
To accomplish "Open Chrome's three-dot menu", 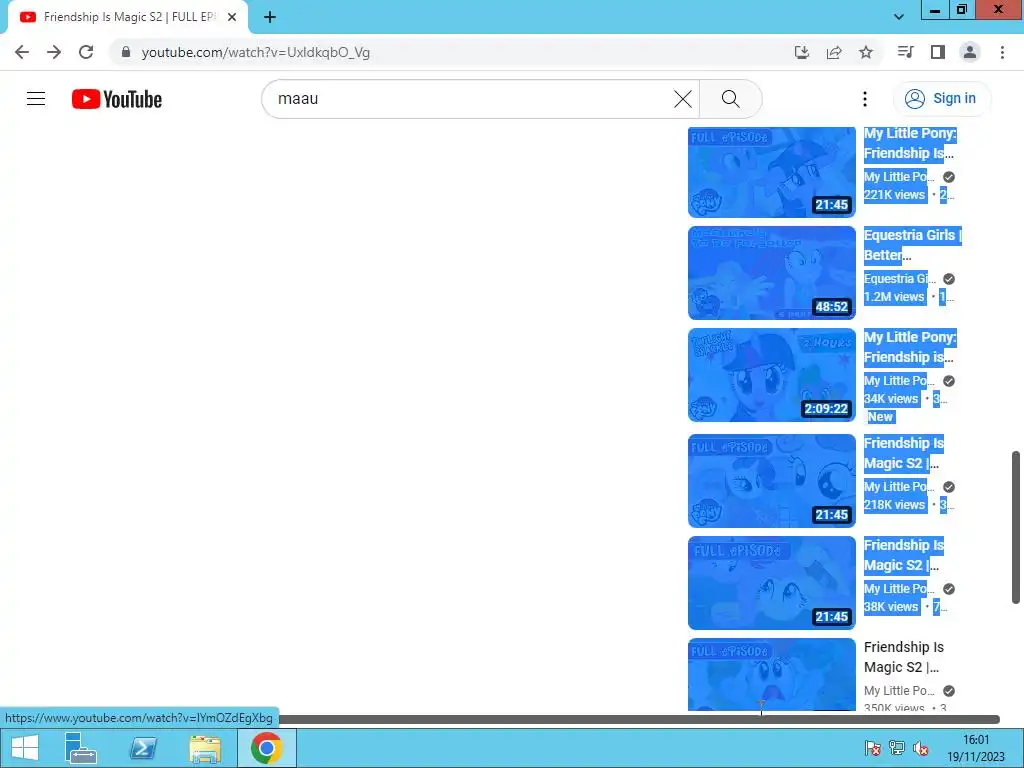I will click(x=1002, y=52).
